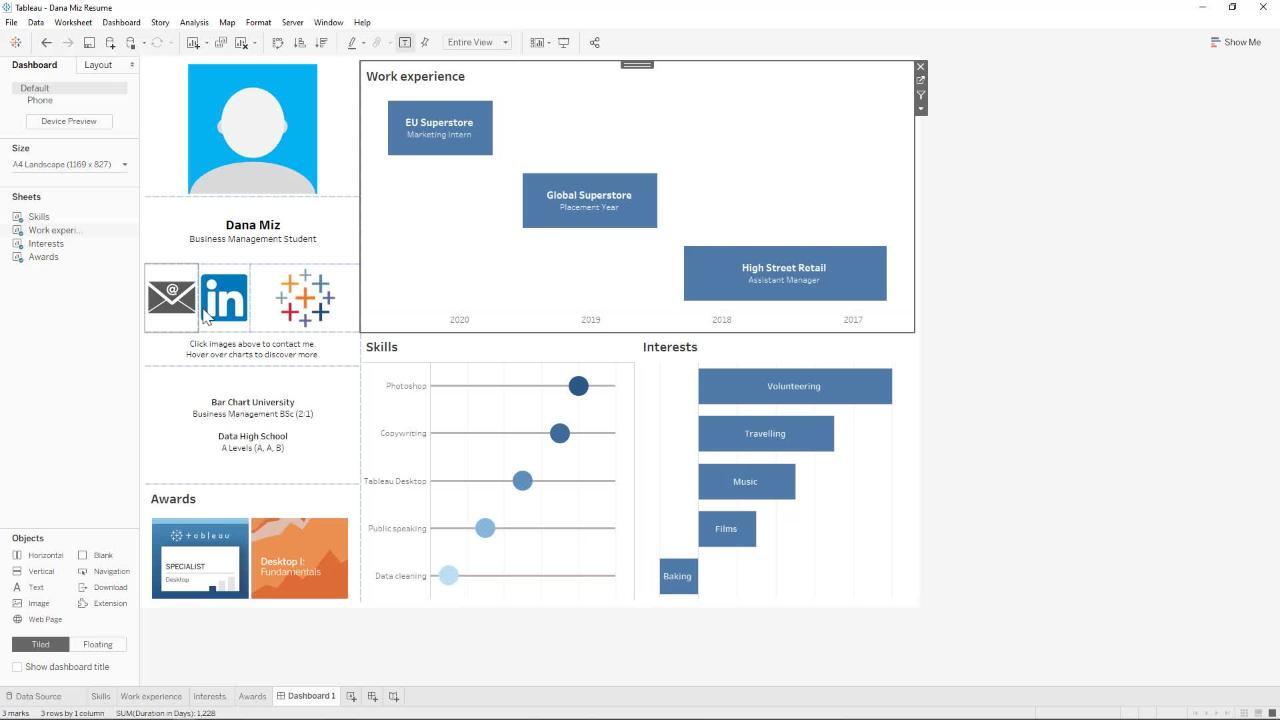
Task: Open Work experience More Options arrow
Action: click(x=921, y=109)
